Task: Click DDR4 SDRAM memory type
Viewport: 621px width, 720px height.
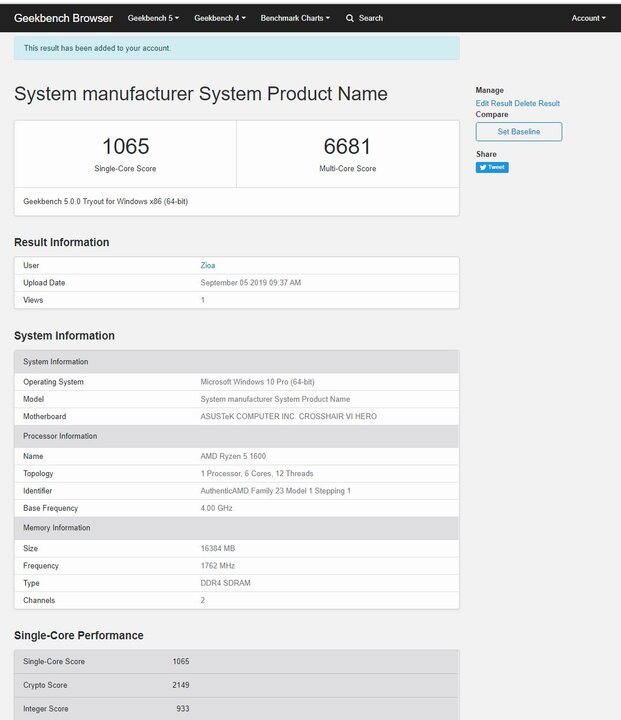Action: [226, 583]
